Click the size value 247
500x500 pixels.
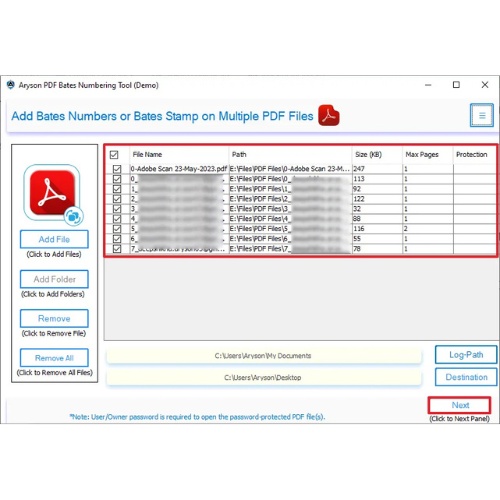[x=359, y=169]
